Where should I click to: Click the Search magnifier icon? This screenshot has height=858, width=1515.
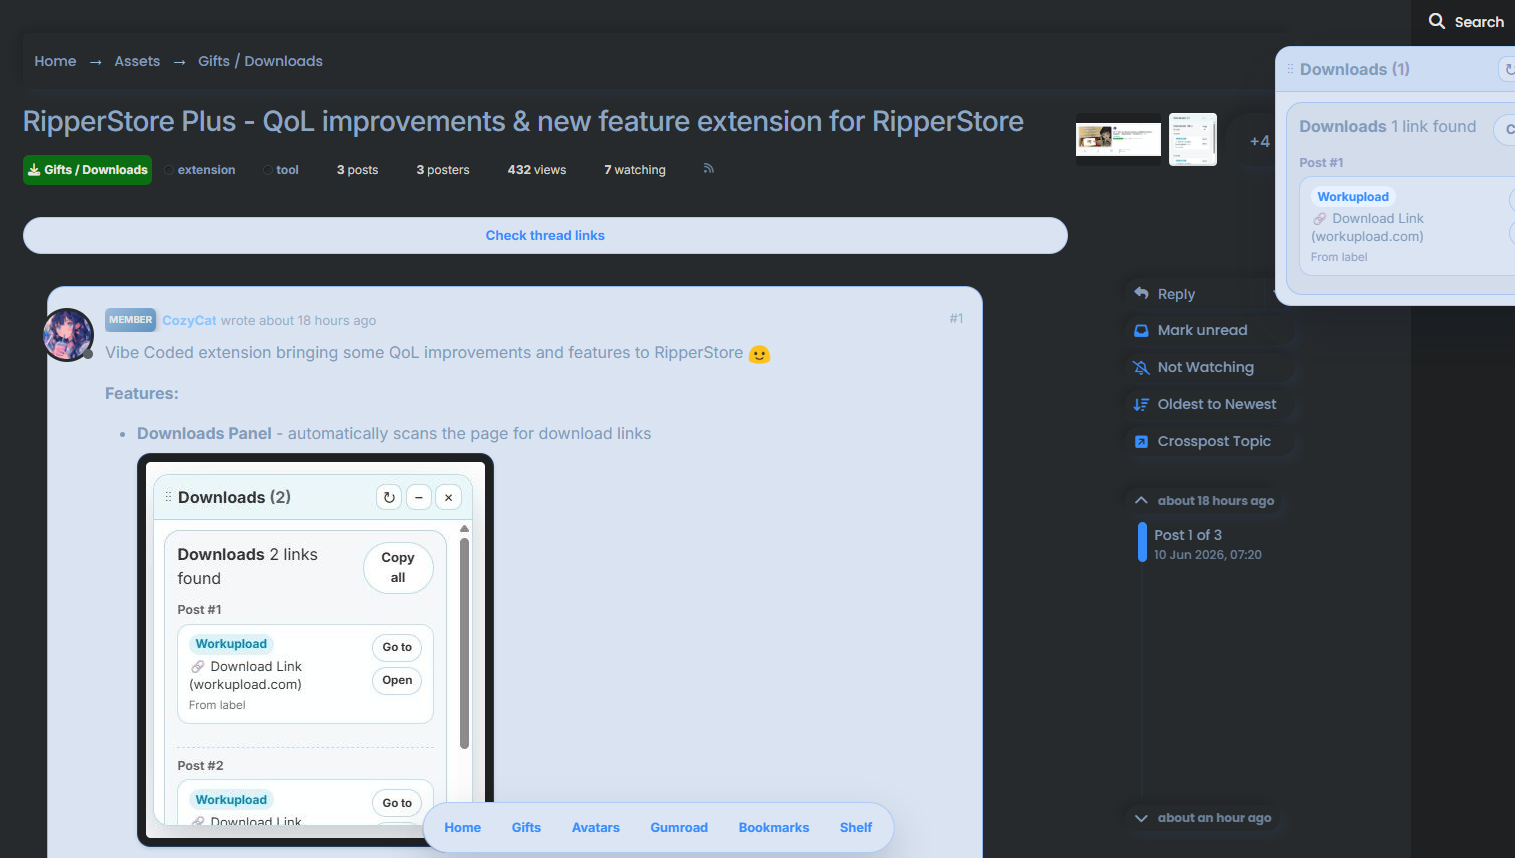tap(1437, 21)
